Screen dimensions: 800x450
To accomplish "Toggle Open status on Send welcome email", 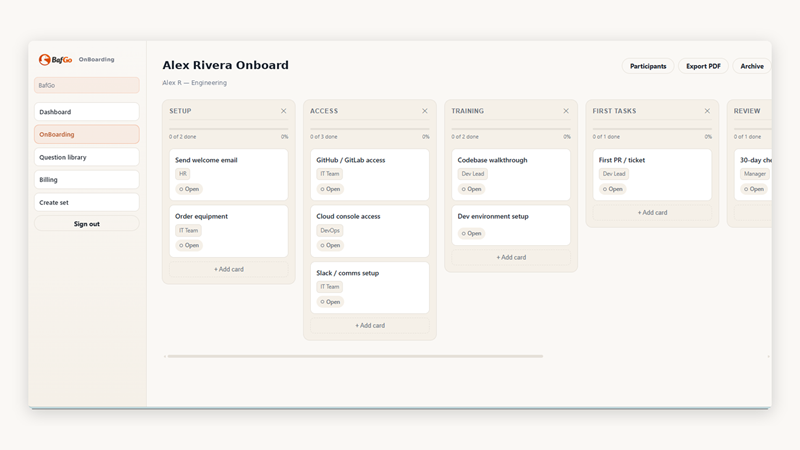I will pyautogui.click(x=189, y=189).
